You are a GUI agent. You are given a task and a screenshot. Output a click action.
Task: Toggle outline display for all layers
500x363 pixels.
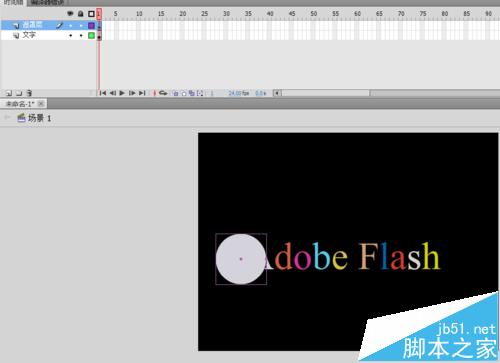coord(91,14)
